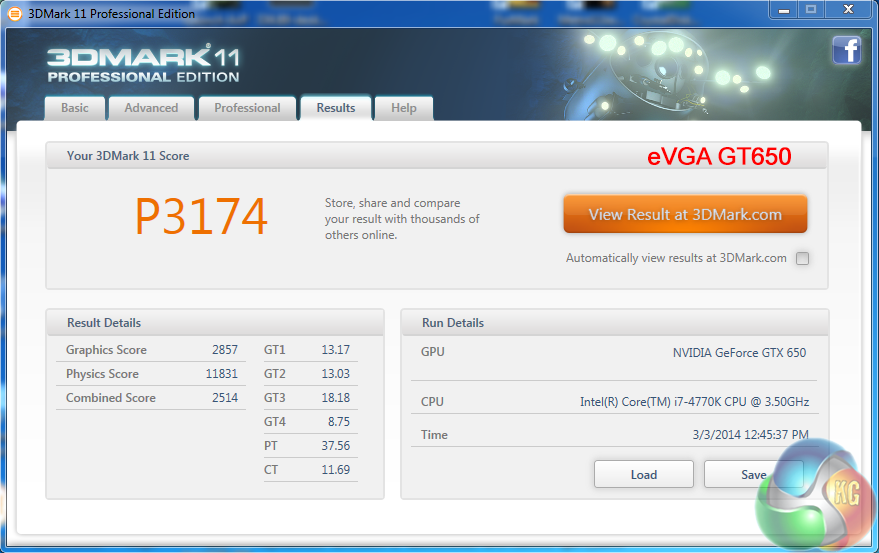
Task: Click the CT value 11.69
Action: click(335, 470)
